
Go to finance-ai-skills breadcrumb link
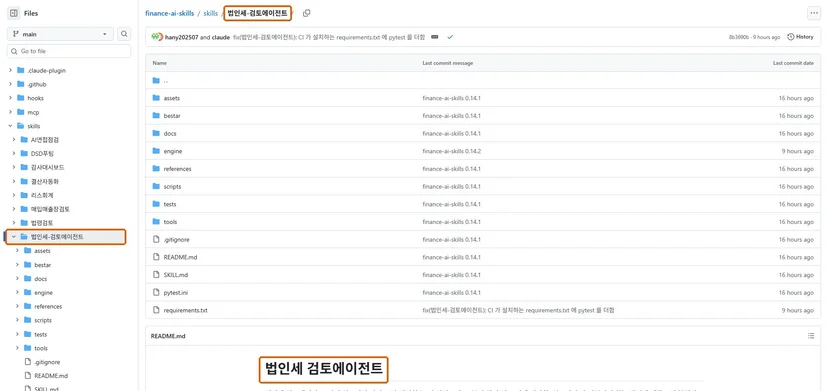[x=170, y=13]
